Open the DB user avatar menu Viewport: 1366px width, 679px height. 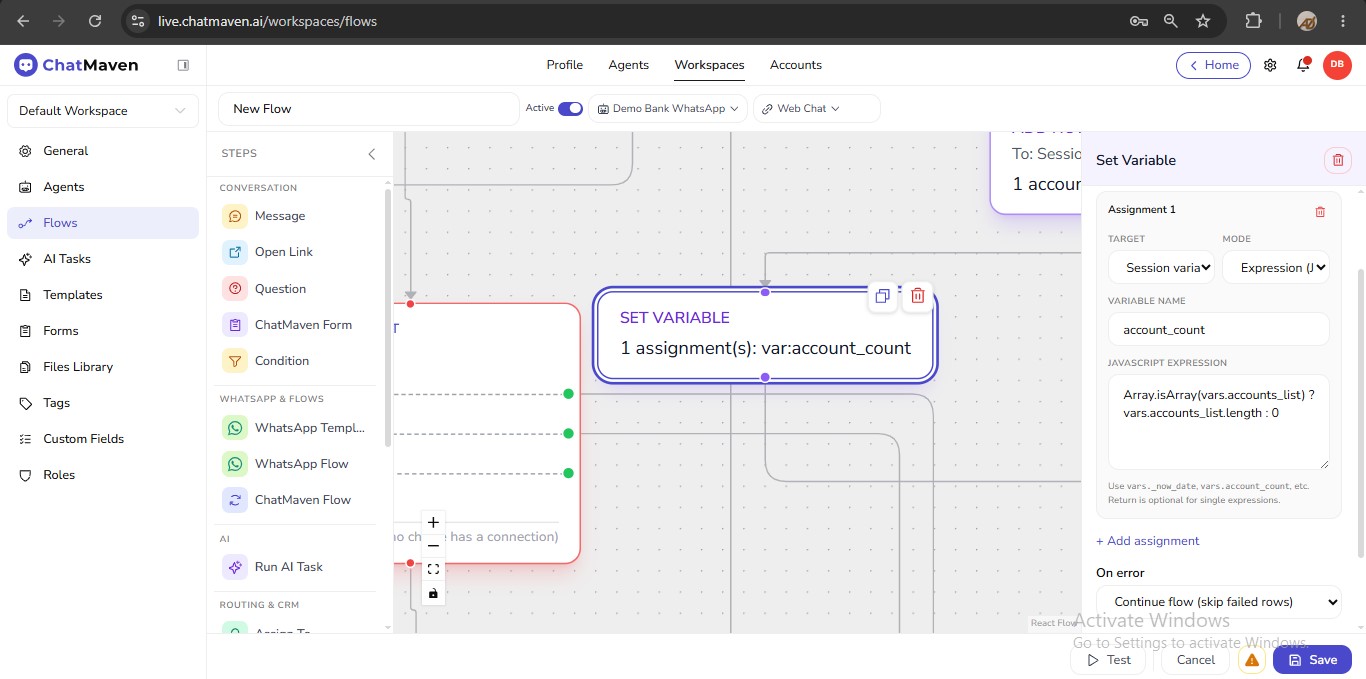tap(1337, 65)
